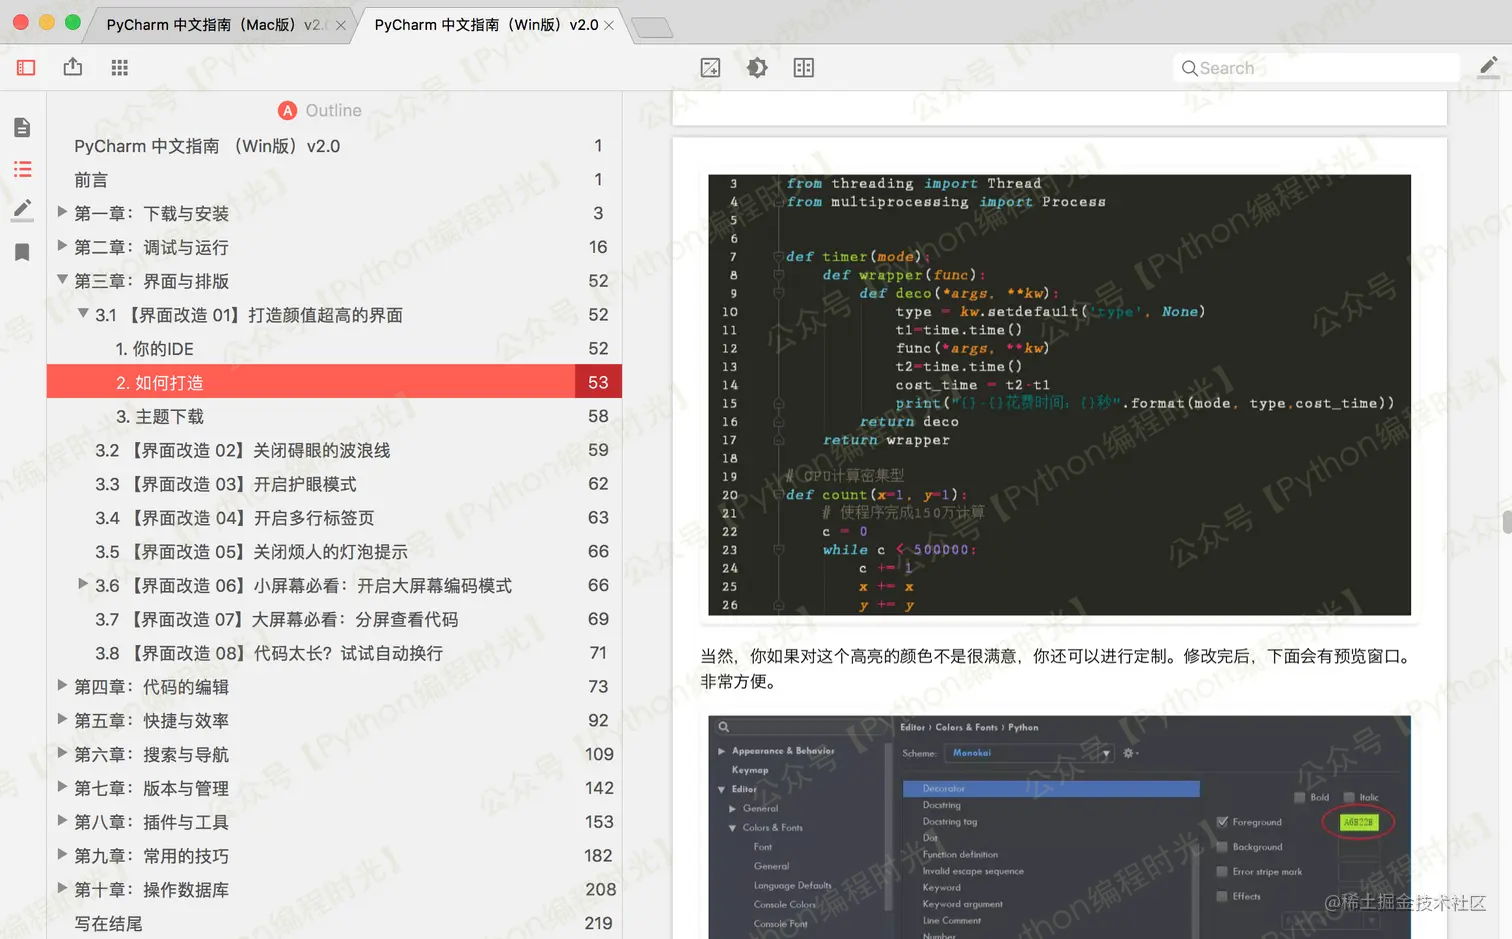Expand 第七章：版本与管理
The width and height of the screenshot is (1512, 939).
(x=62, y=787)
